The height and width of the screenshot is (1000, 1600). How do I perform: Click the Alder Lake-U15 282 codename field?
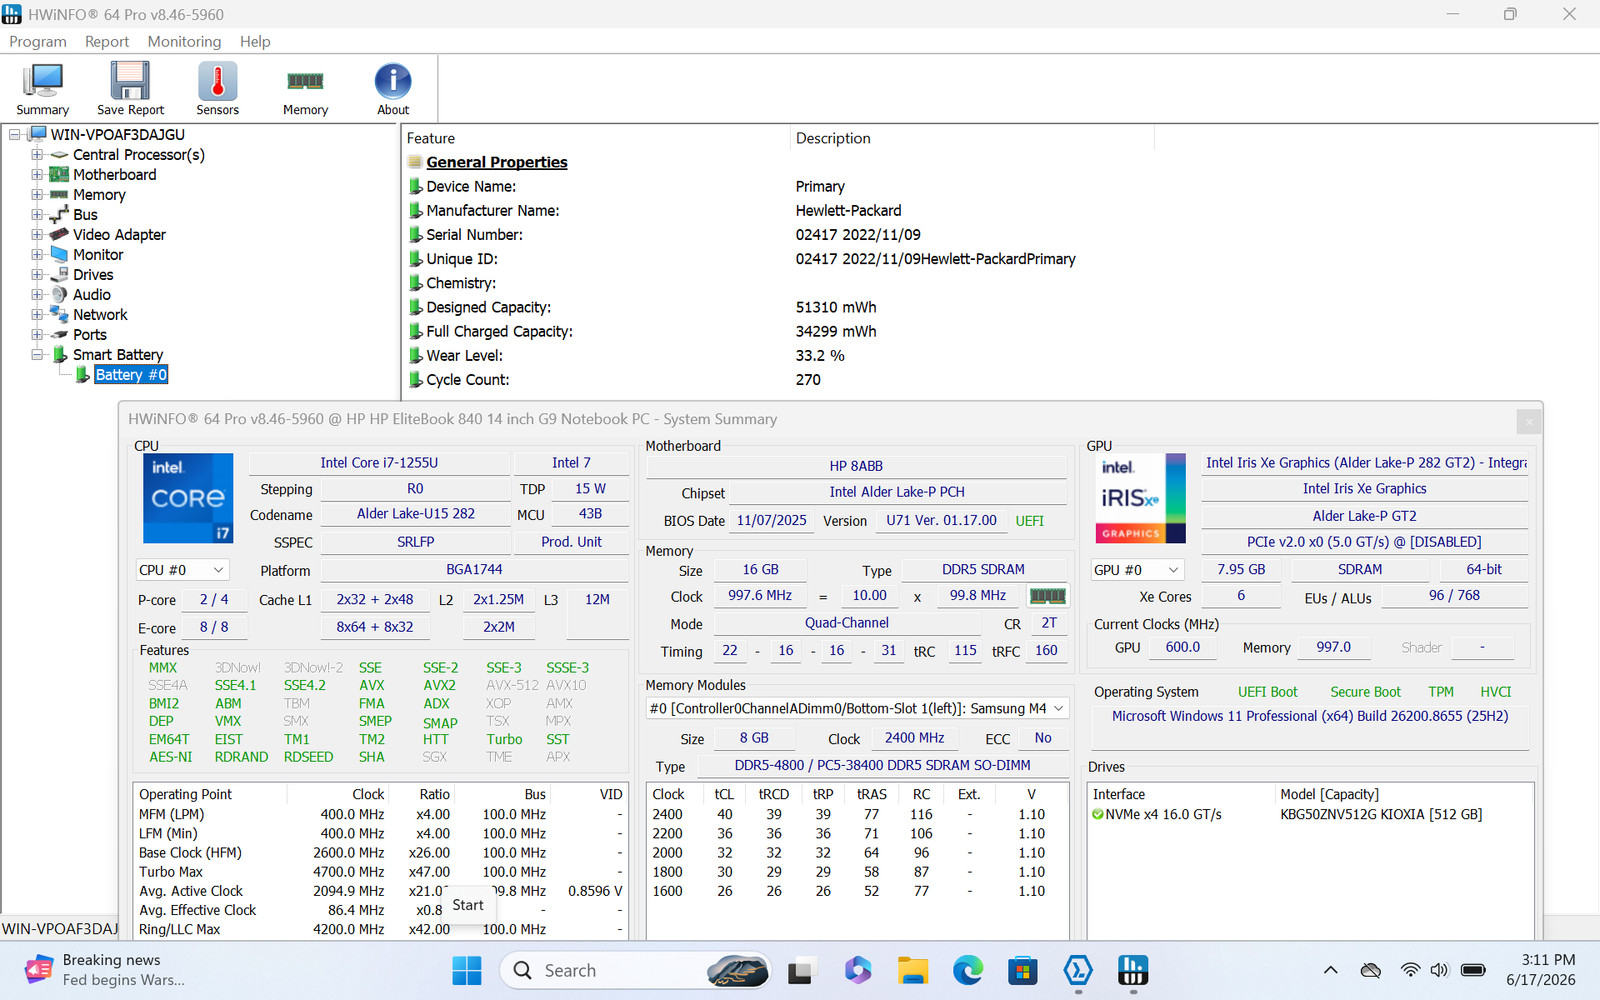coord(416,514)
